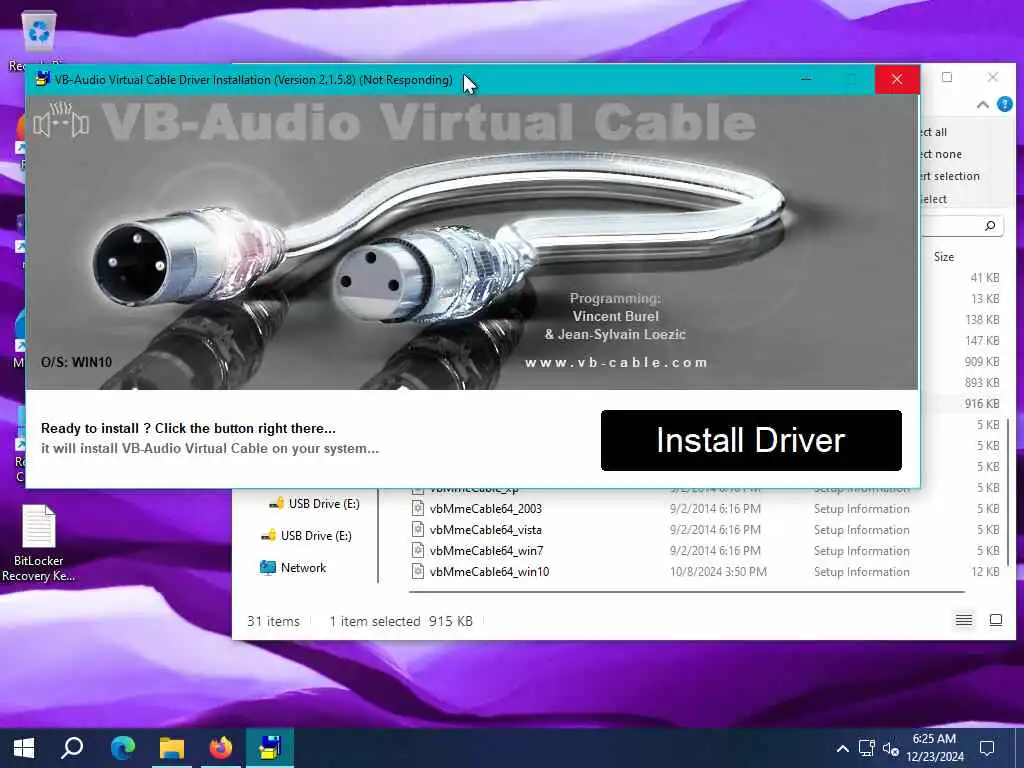The image size is (1024, 768).
Task: Open the Windows Start menu
Action: (x=24, y=748)
